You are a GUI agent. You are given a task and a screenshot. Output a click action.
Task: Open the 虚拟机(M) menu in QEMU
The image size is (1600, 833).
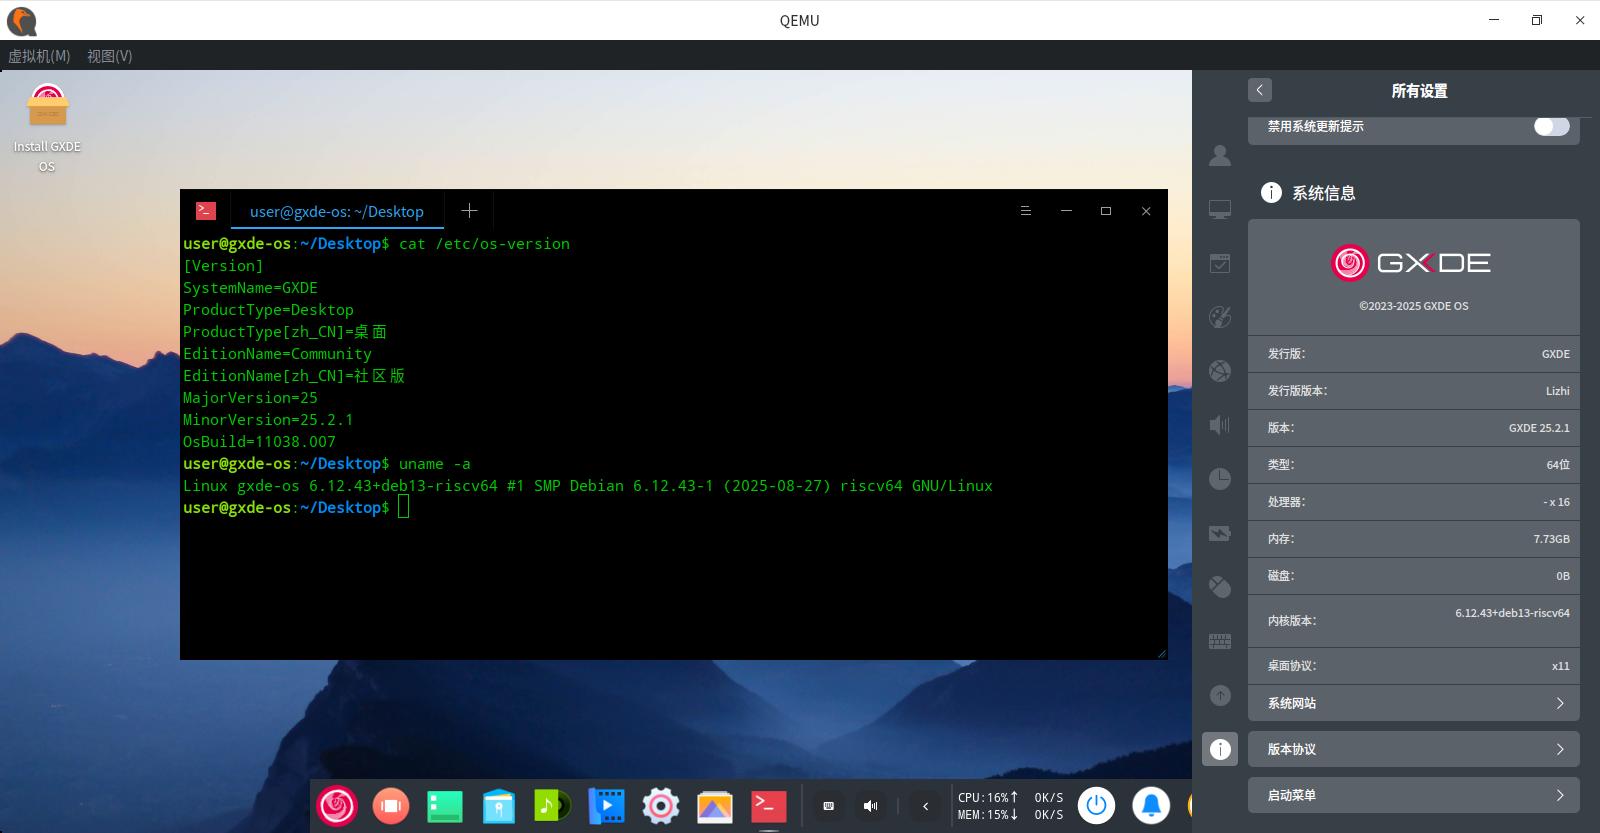coord(39,56)
